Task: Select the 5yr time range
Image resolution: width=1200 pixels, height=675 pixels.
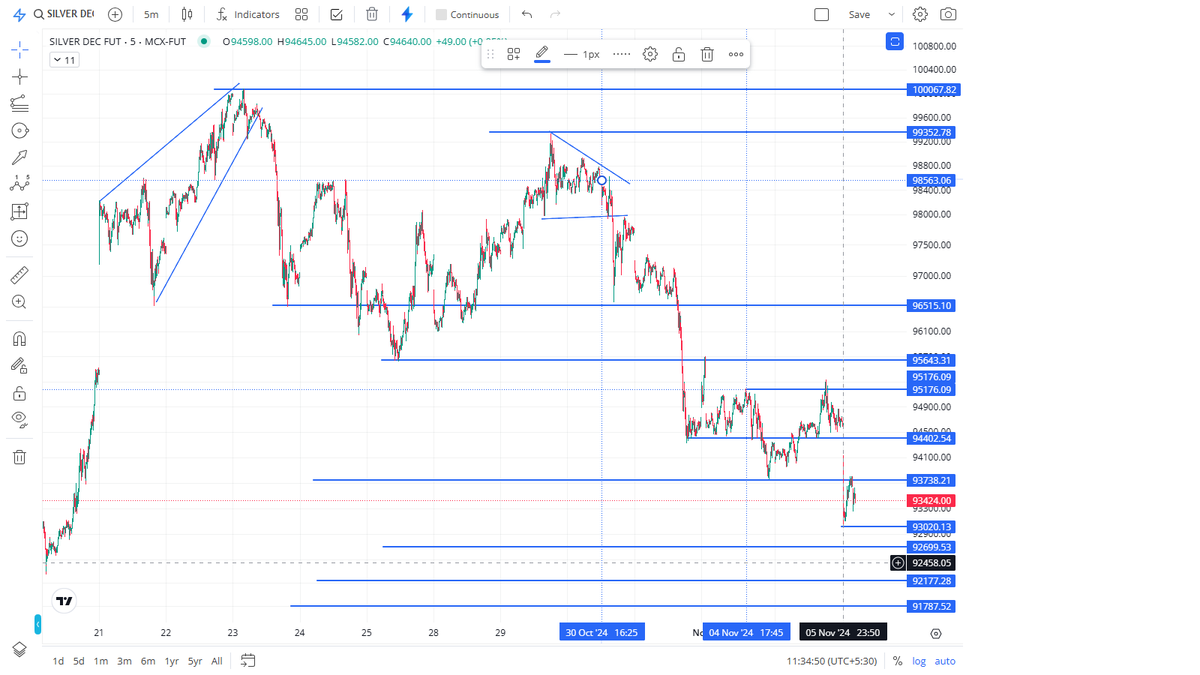Action: [x=195, y=661]
